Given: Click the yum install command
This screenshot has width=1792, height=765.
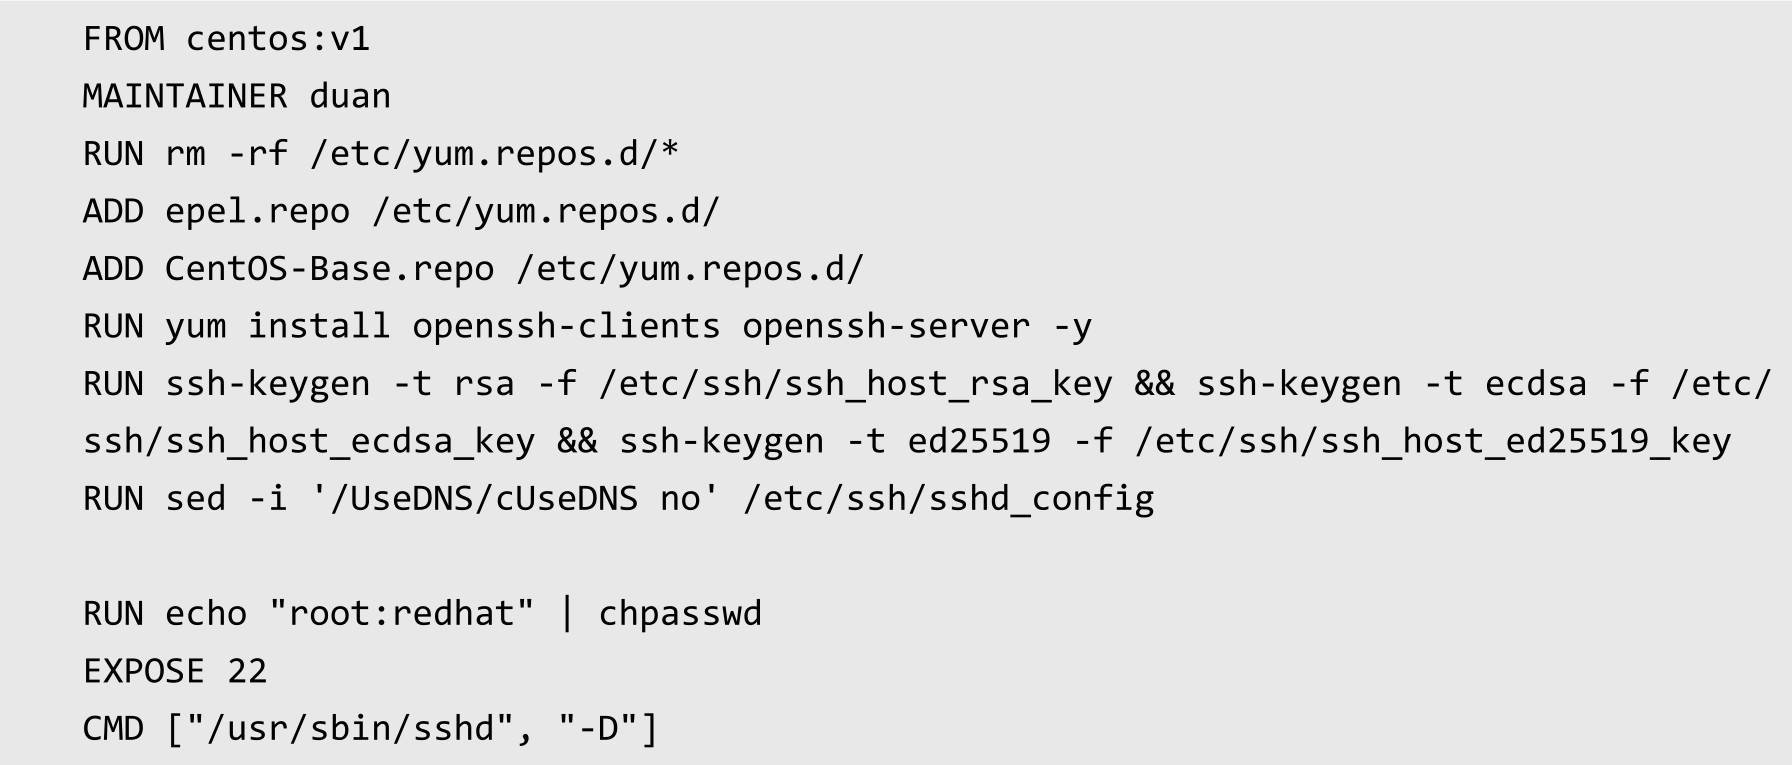Looking at the screenshot, I should click(278, 326).
